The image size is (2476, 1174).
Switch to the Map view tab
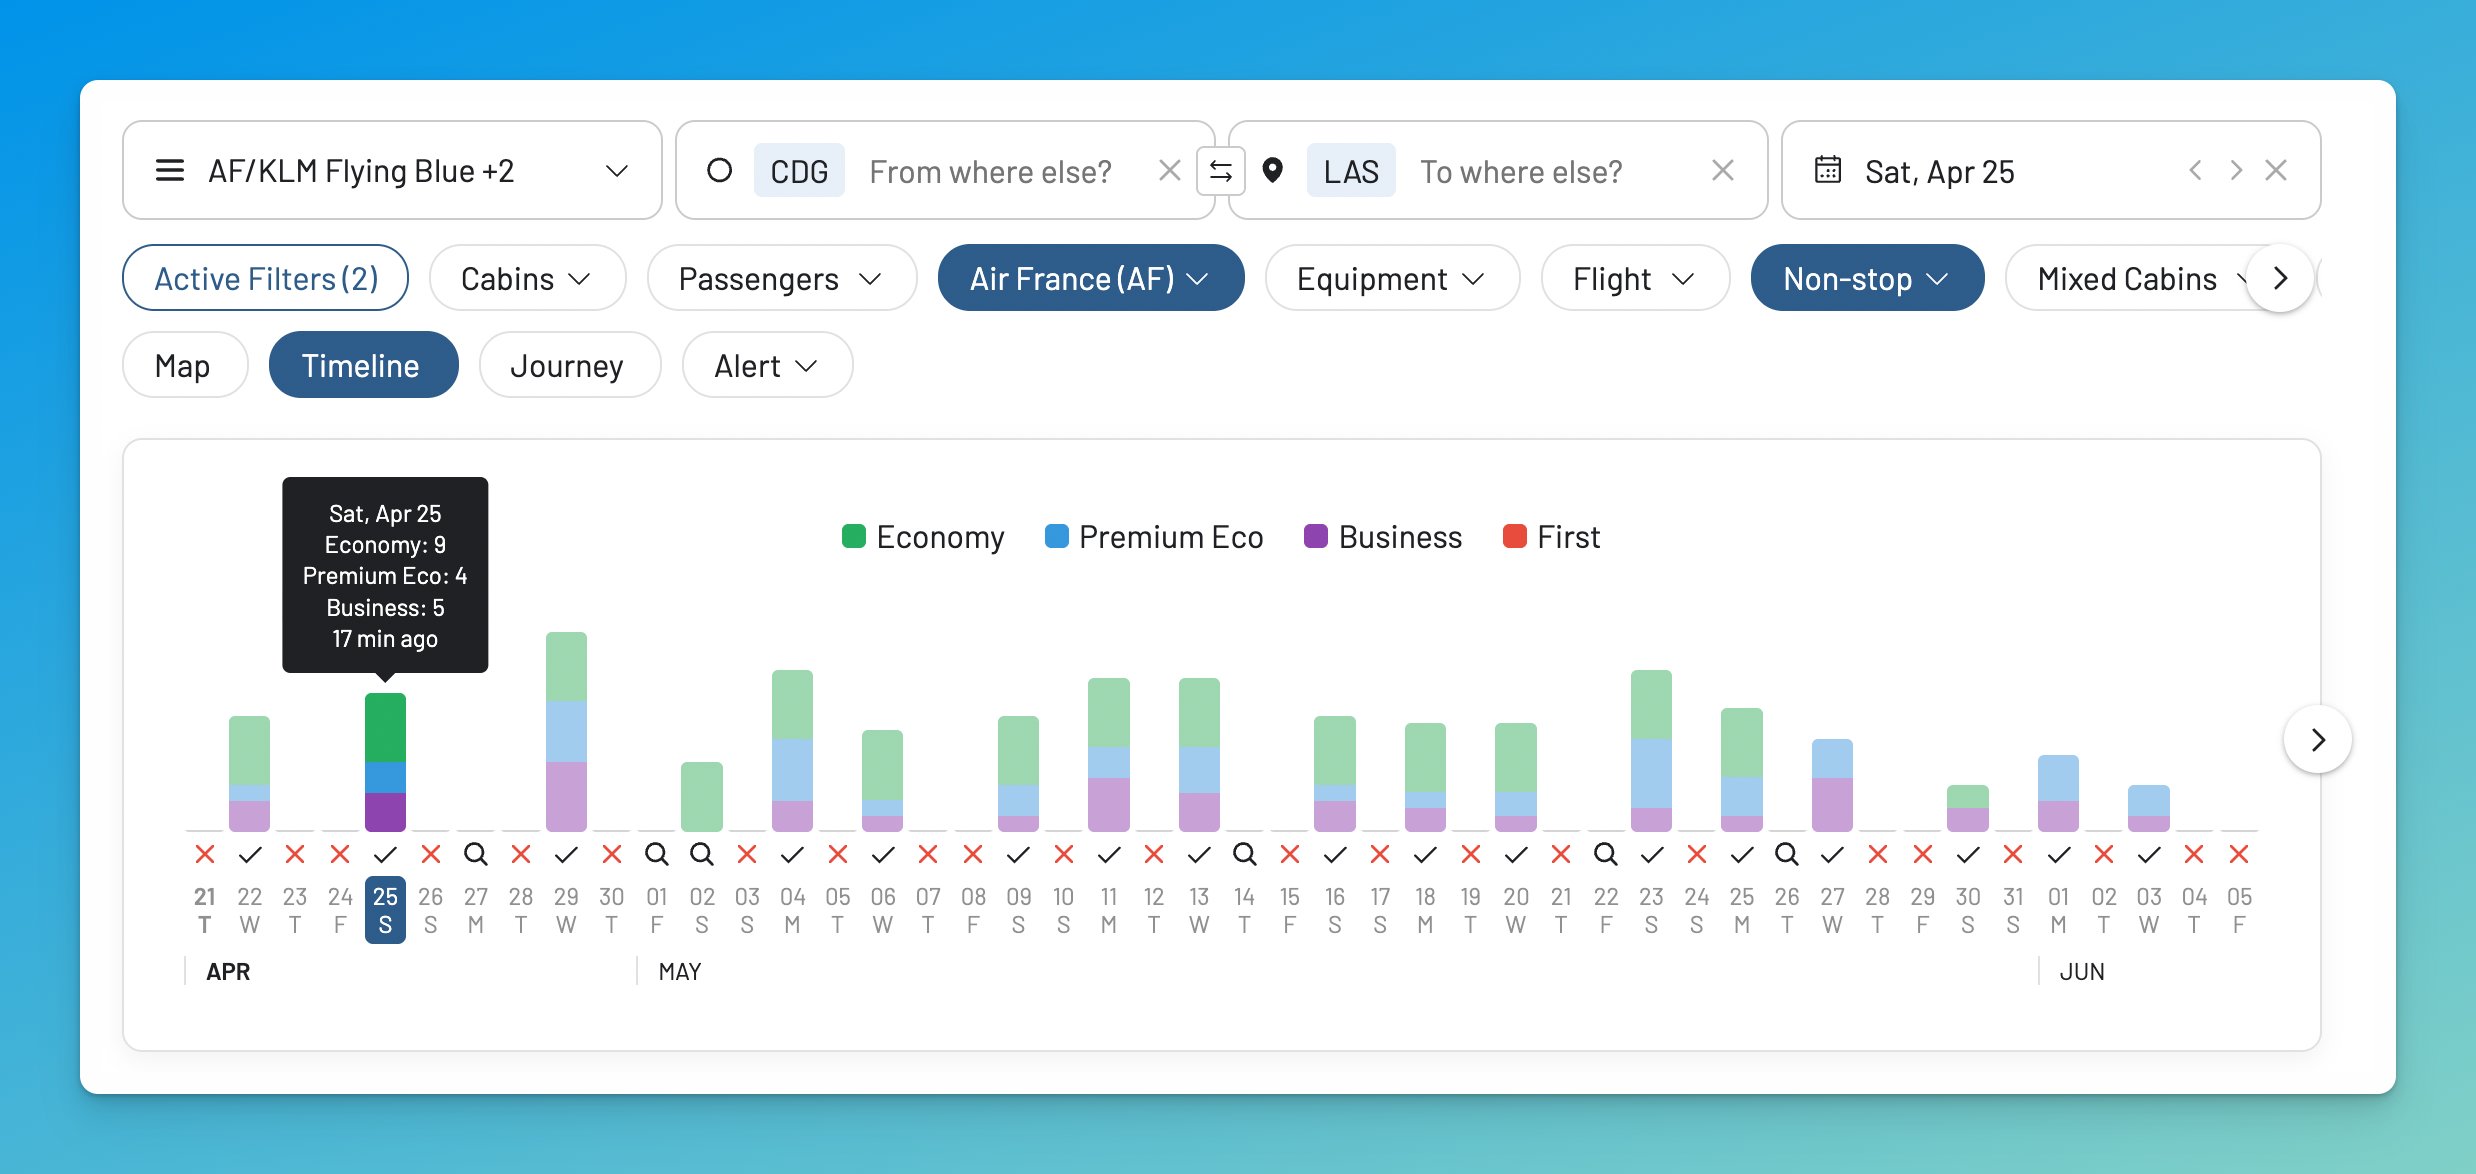pyautogui.click(x=184, y=365)
